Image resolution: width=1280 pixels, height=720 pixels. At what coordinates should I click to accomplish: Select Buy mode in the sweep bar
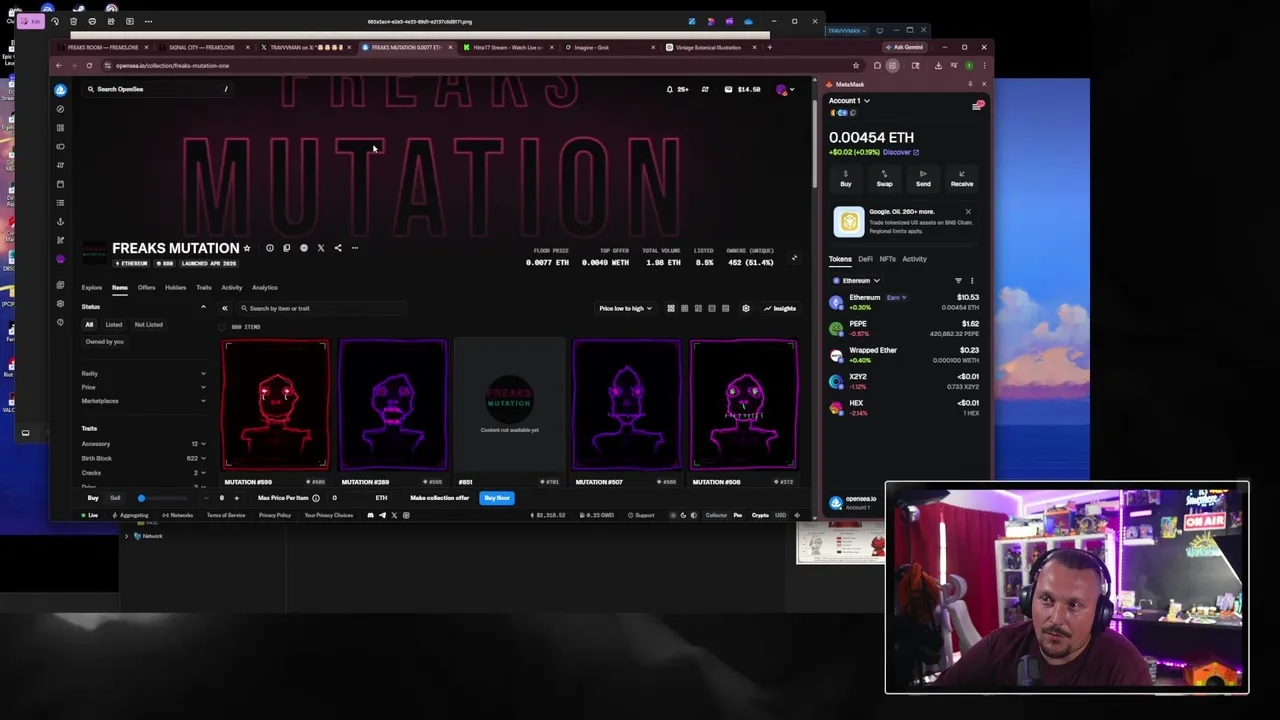click(x=93, y=498)
